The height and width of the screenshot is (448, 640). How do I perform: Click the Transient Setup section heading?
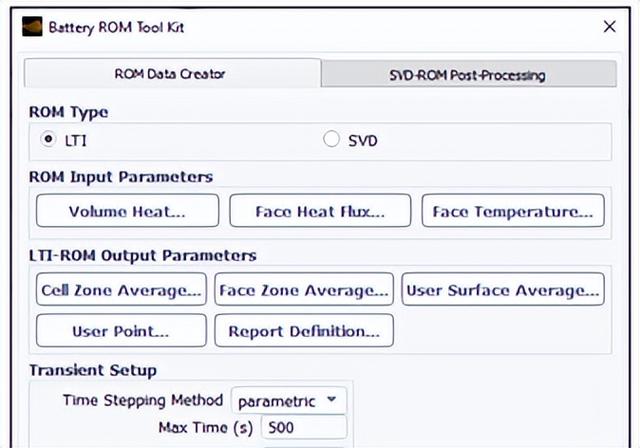tap(92, 371)
